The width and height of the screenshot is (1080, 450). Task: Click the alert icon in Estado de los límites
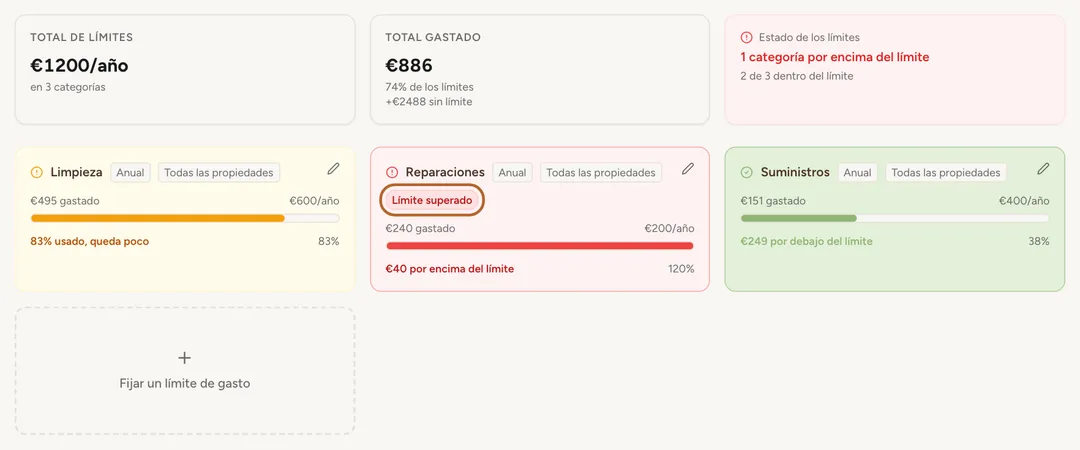click(747, 37)
